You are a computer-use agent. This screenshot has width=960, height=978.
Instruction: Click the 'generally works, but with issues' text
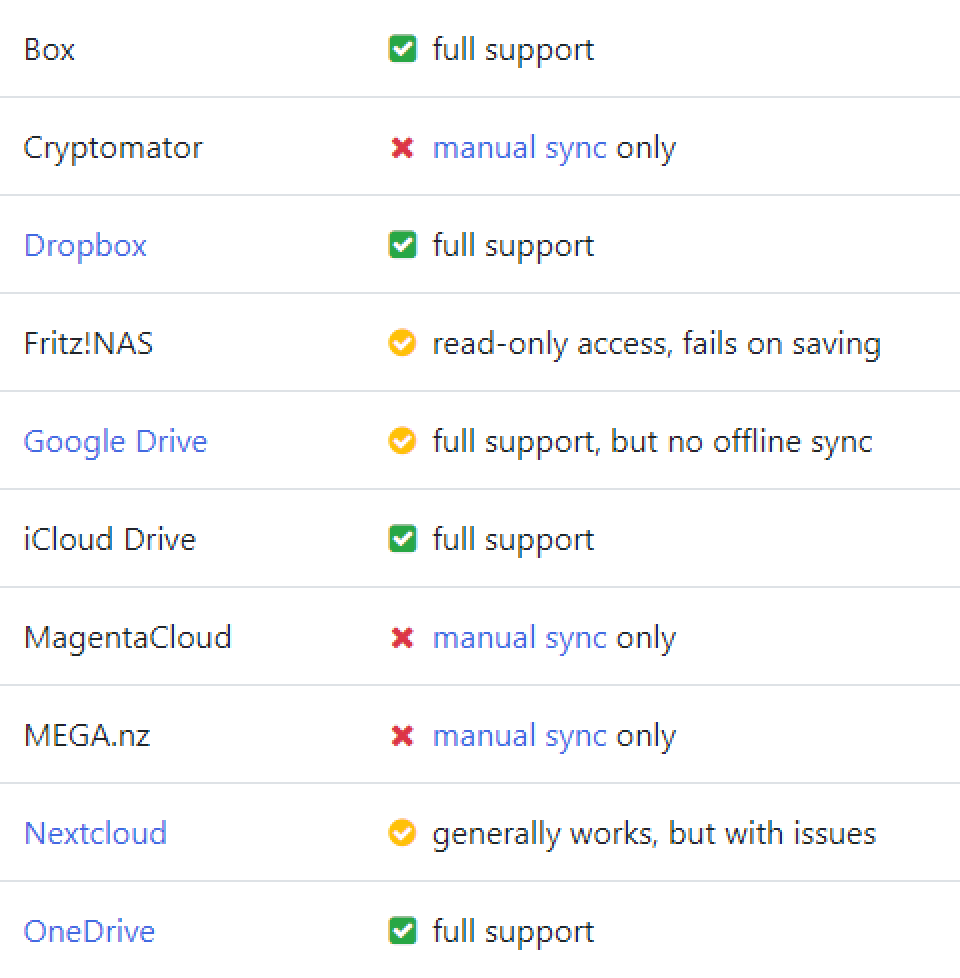point(654,834)
